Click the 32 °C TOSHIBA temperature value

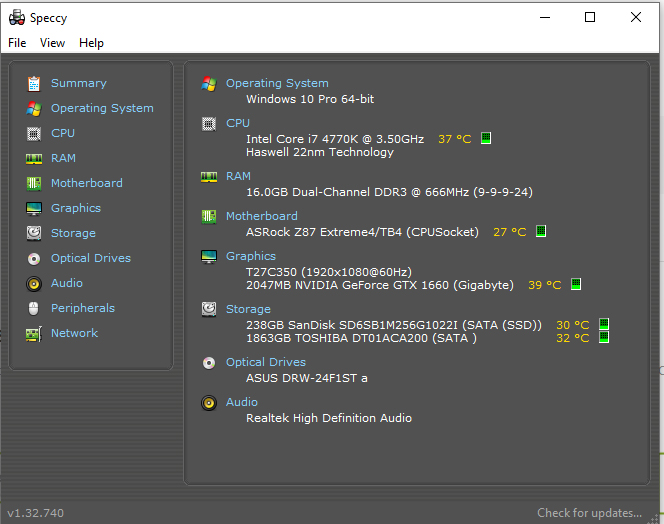click(573, 338)
